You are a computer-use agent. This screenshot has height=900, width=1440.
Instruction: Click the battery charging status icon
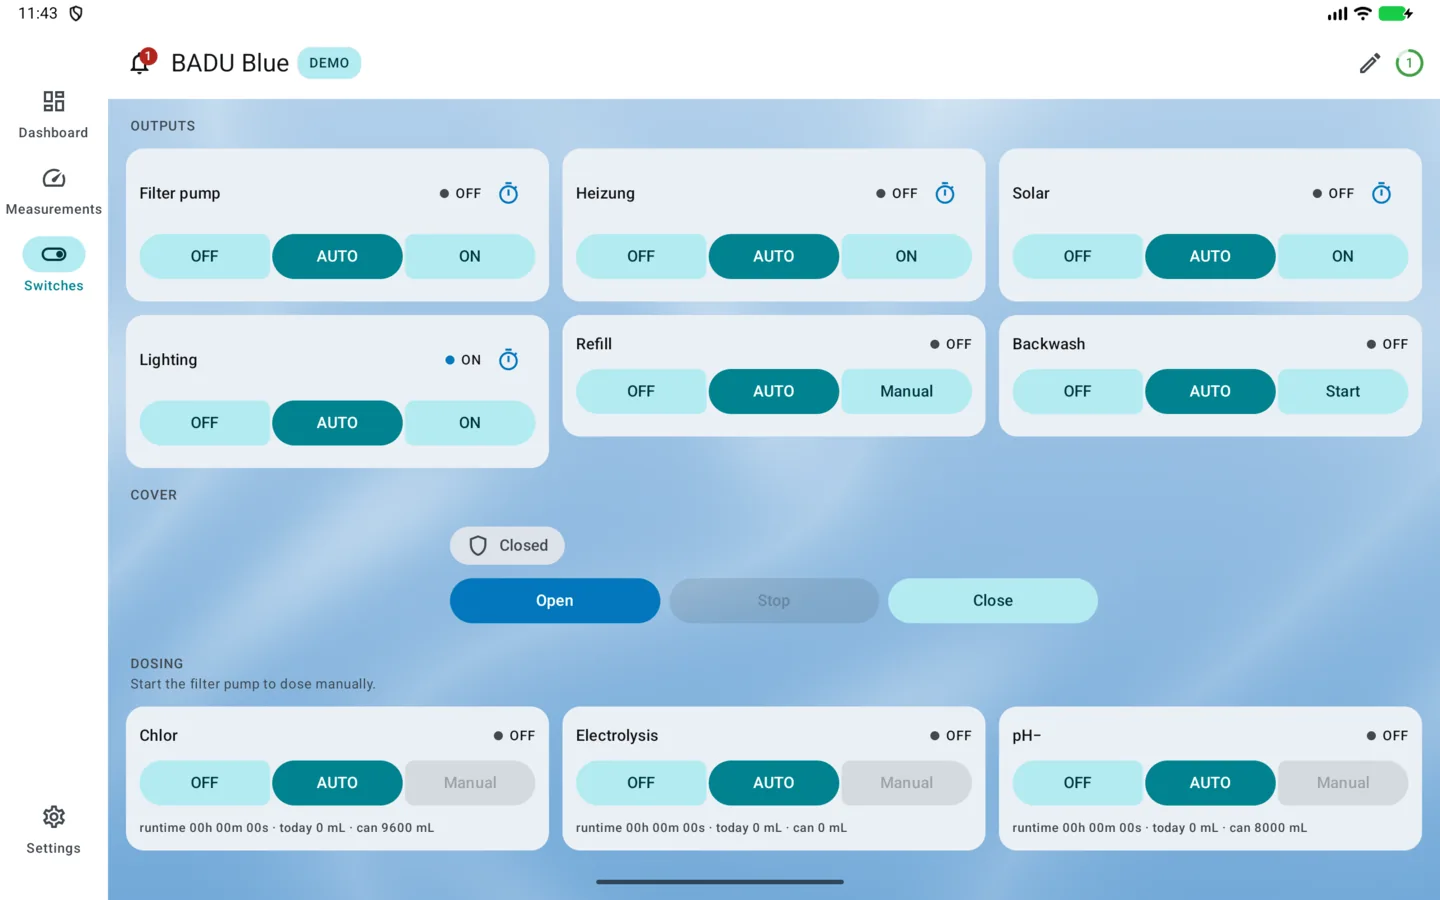(1395, 13)
